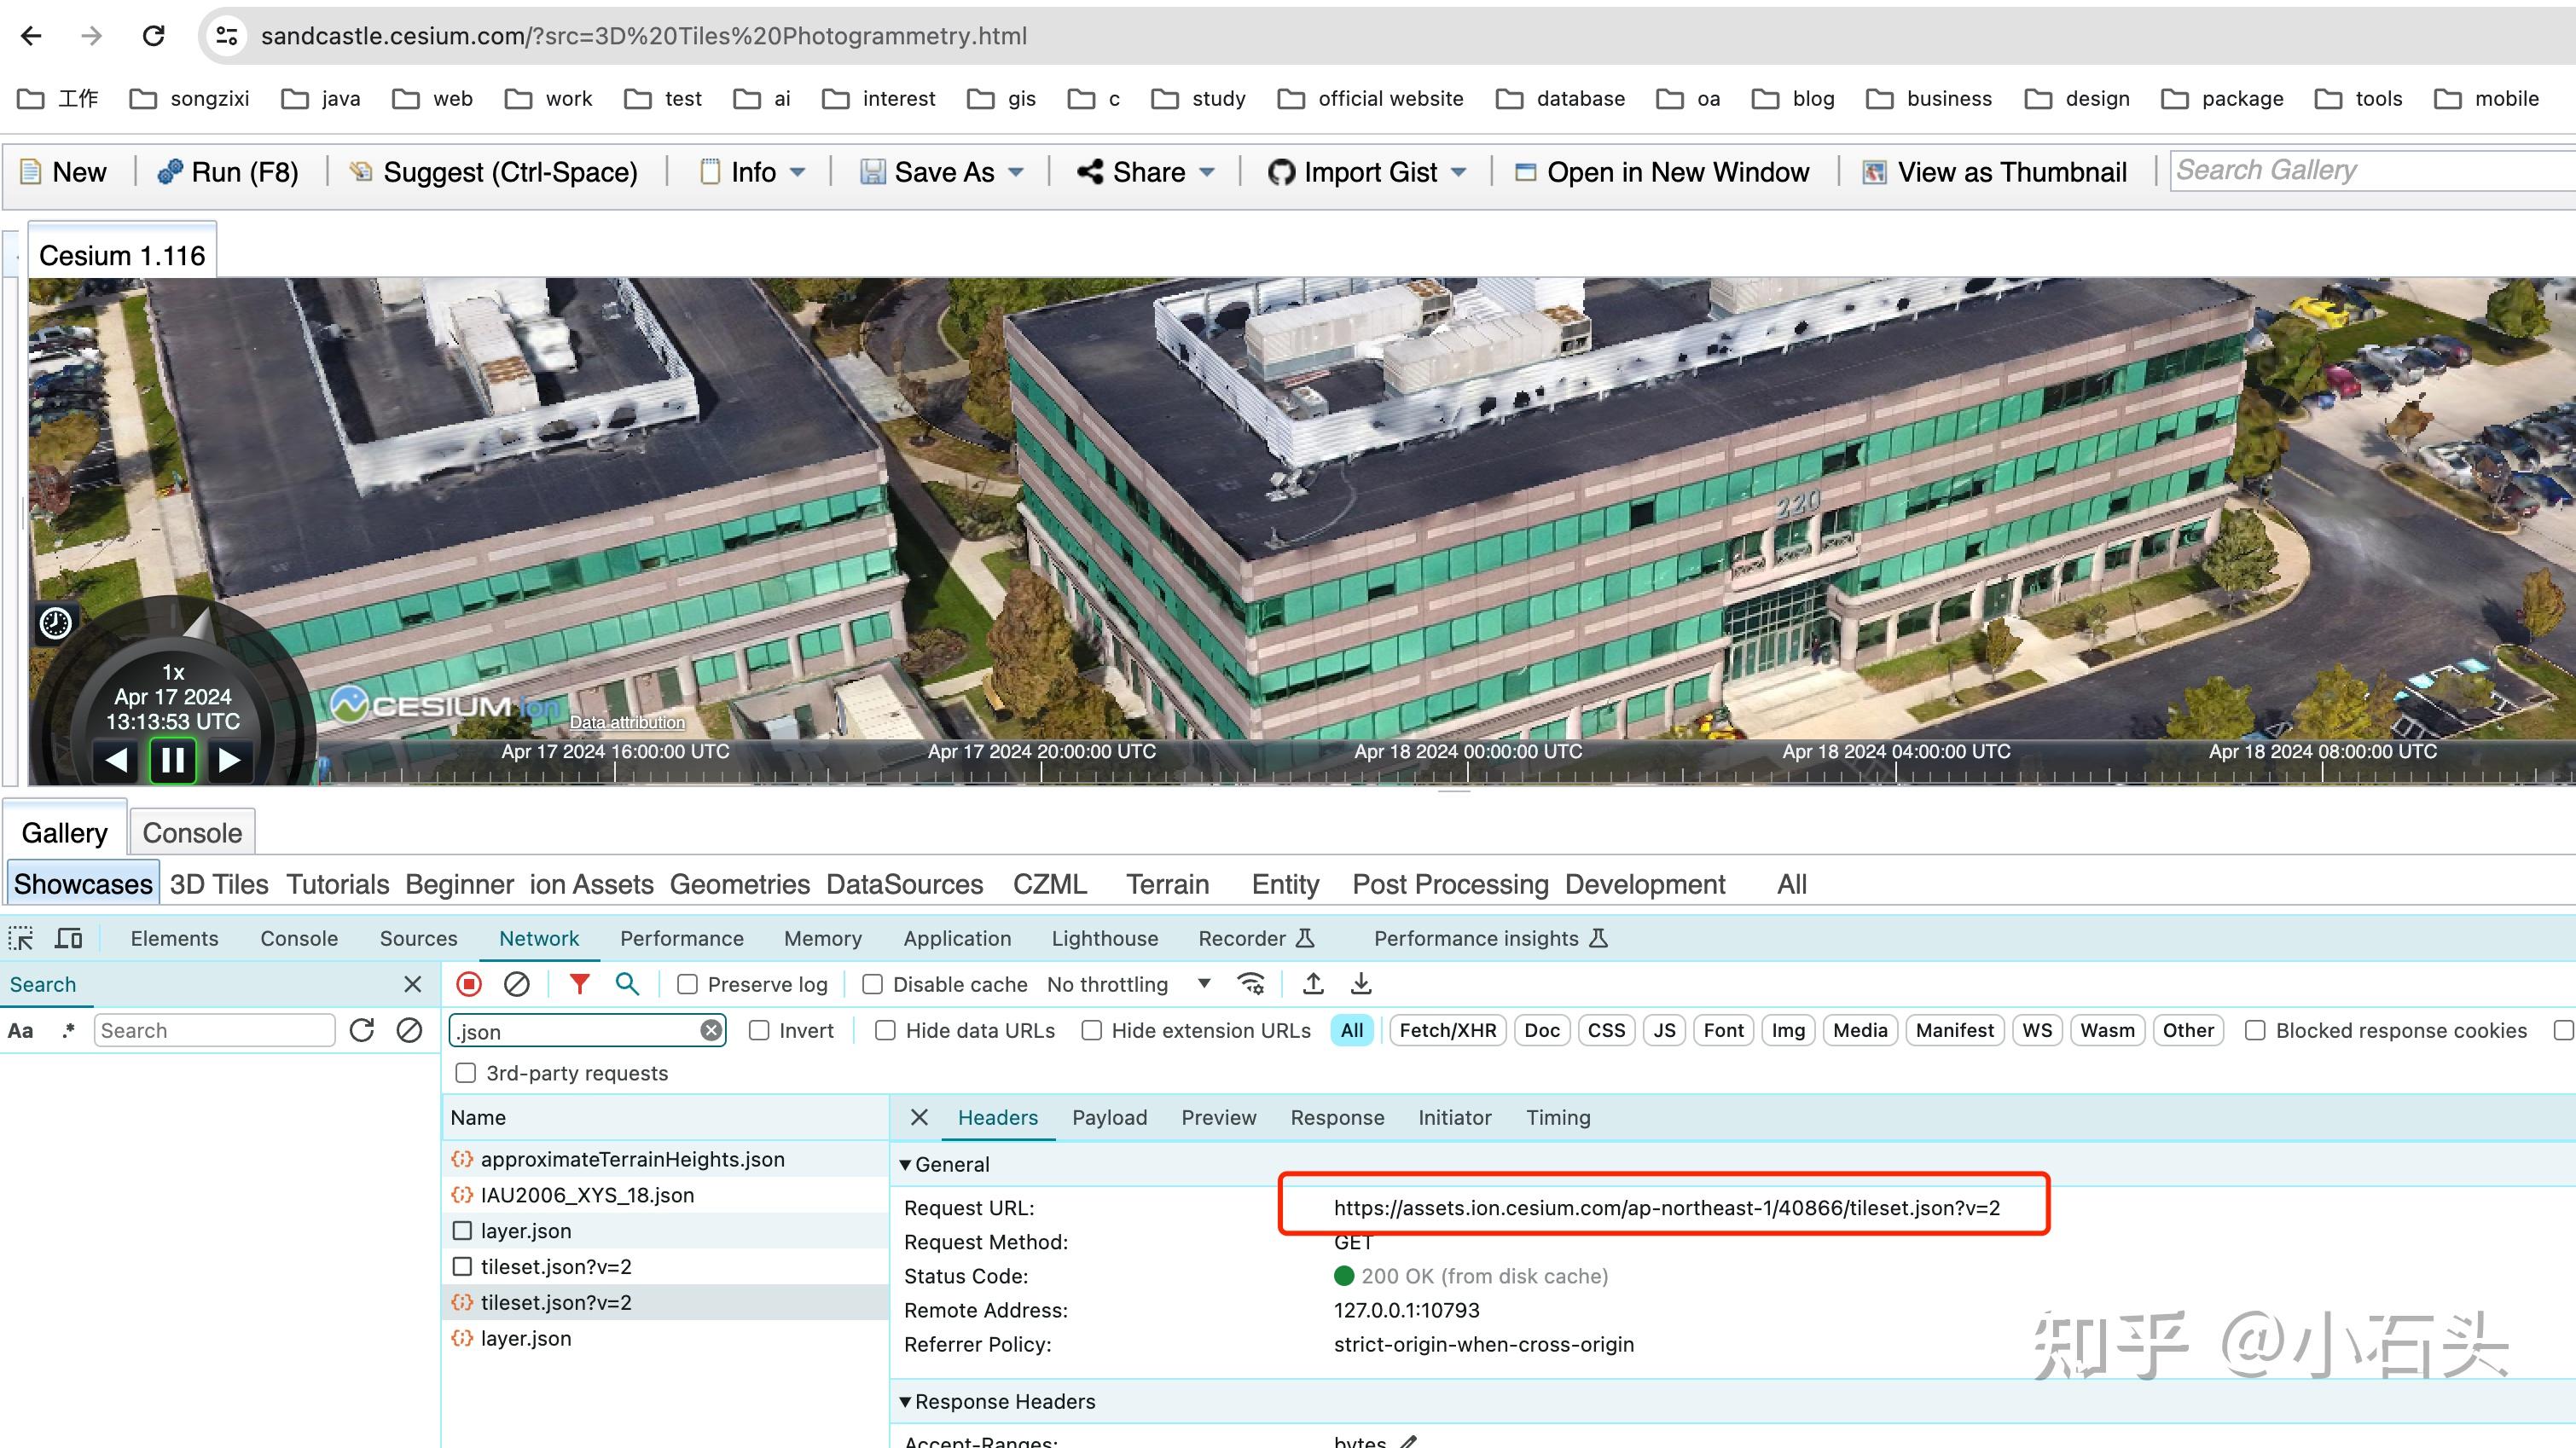Click the Fetch/XHR filter button
Screen dimensions: 2576x1448
point(1447,1031)
